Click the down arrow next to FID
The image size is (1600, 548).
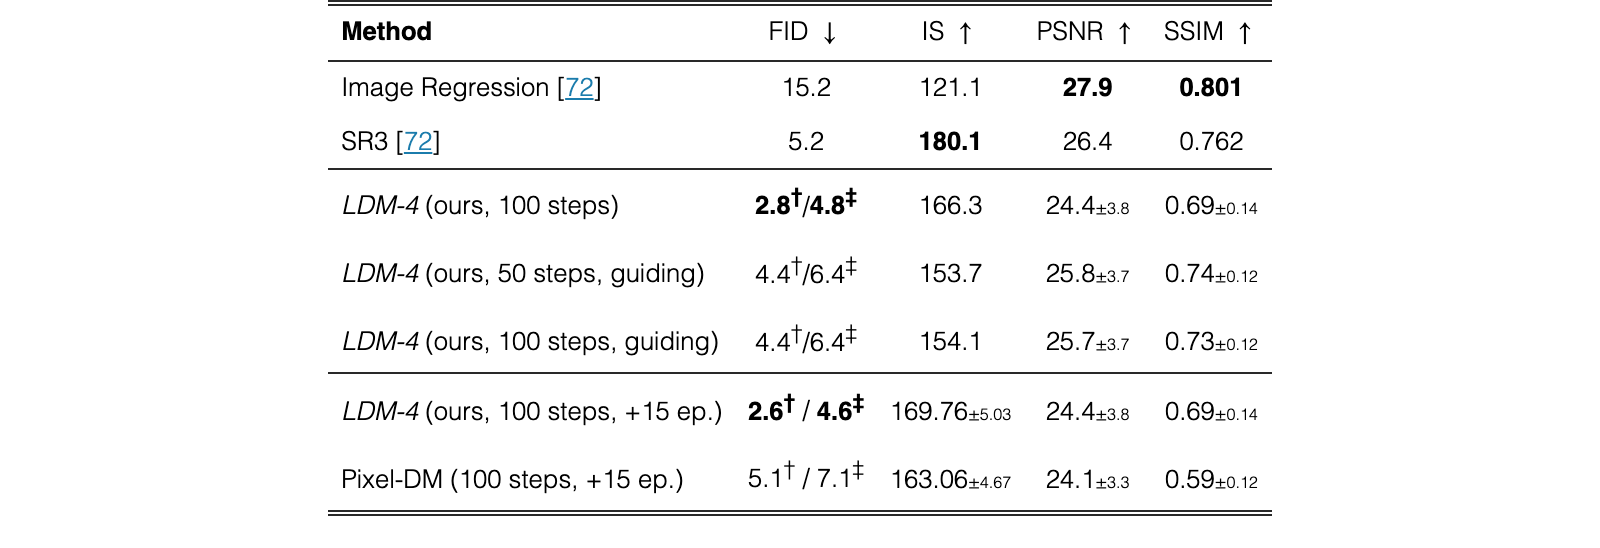coord(829,33)
